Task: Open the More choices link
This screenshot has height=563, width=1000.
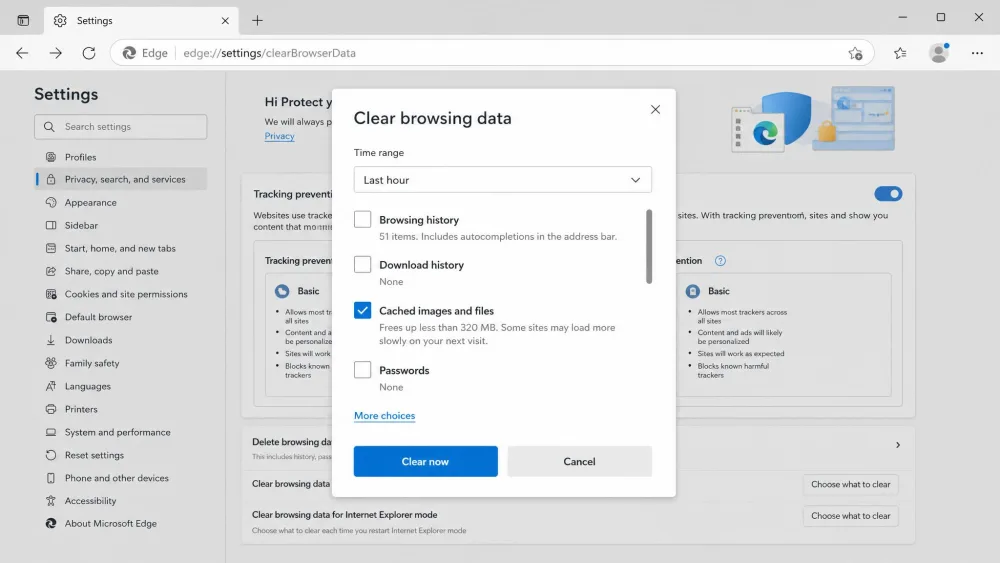Action: (385, 415)
